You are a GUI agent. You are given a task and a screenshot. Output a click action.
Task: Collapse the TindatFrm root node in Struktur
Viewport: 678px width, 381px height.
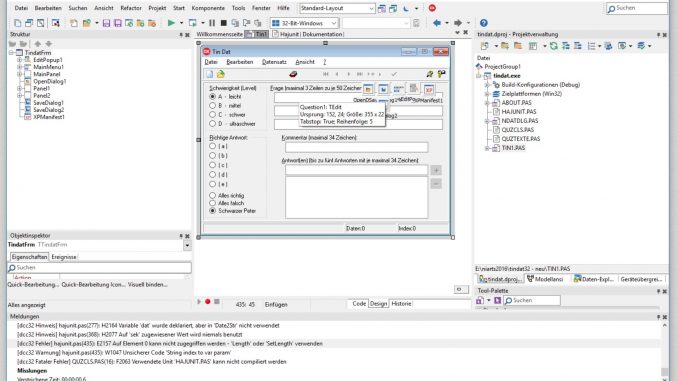[12, 52]
